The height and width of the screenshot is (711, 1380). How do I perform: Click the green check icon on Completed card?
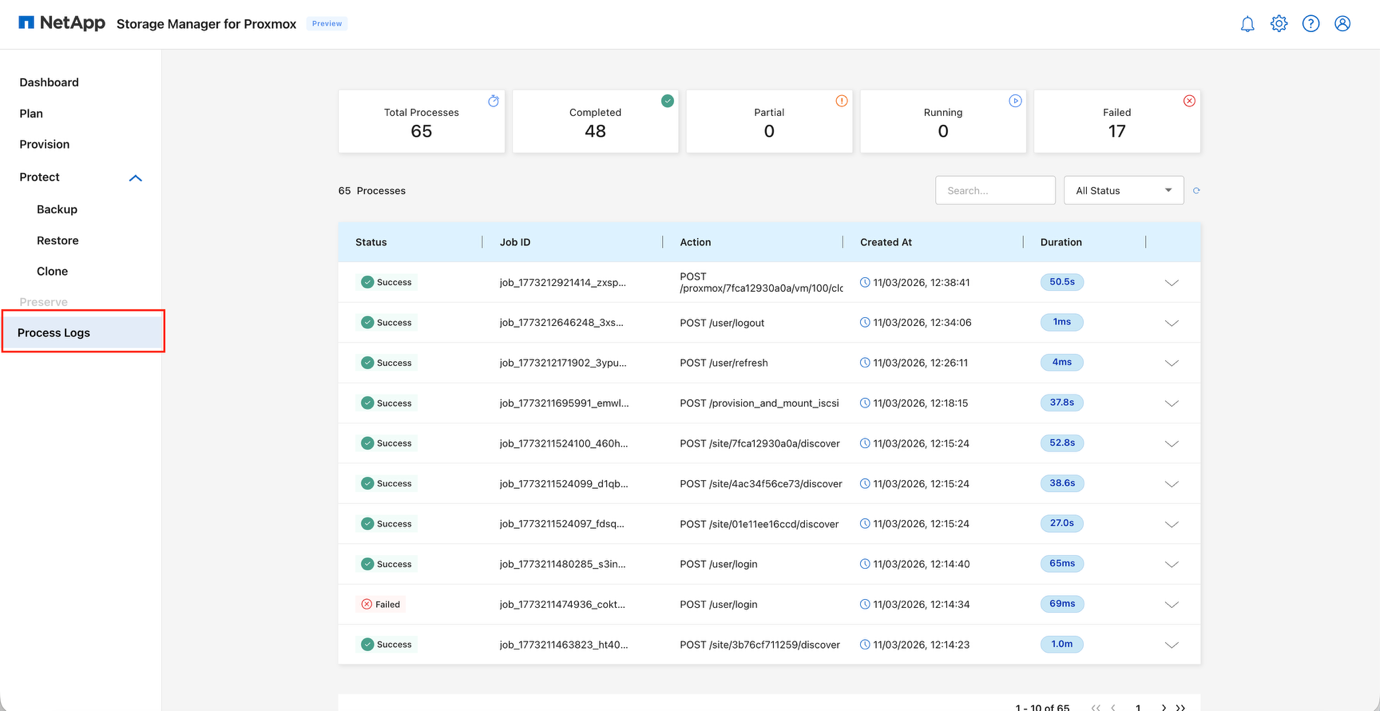click(667, 100)
